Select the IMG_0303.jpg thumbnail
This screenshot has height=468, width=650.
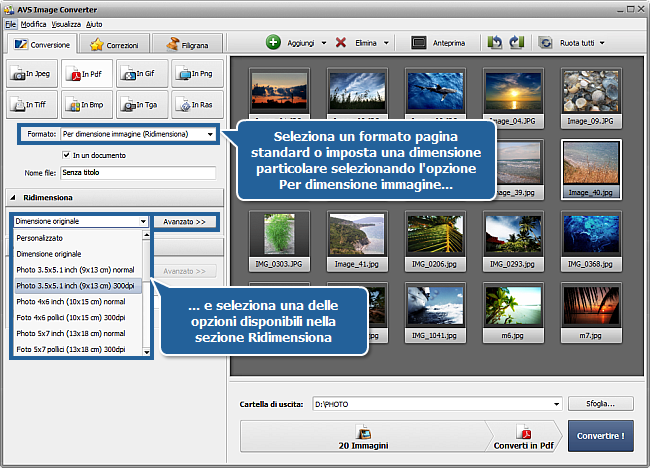click(x=279, y=236)
